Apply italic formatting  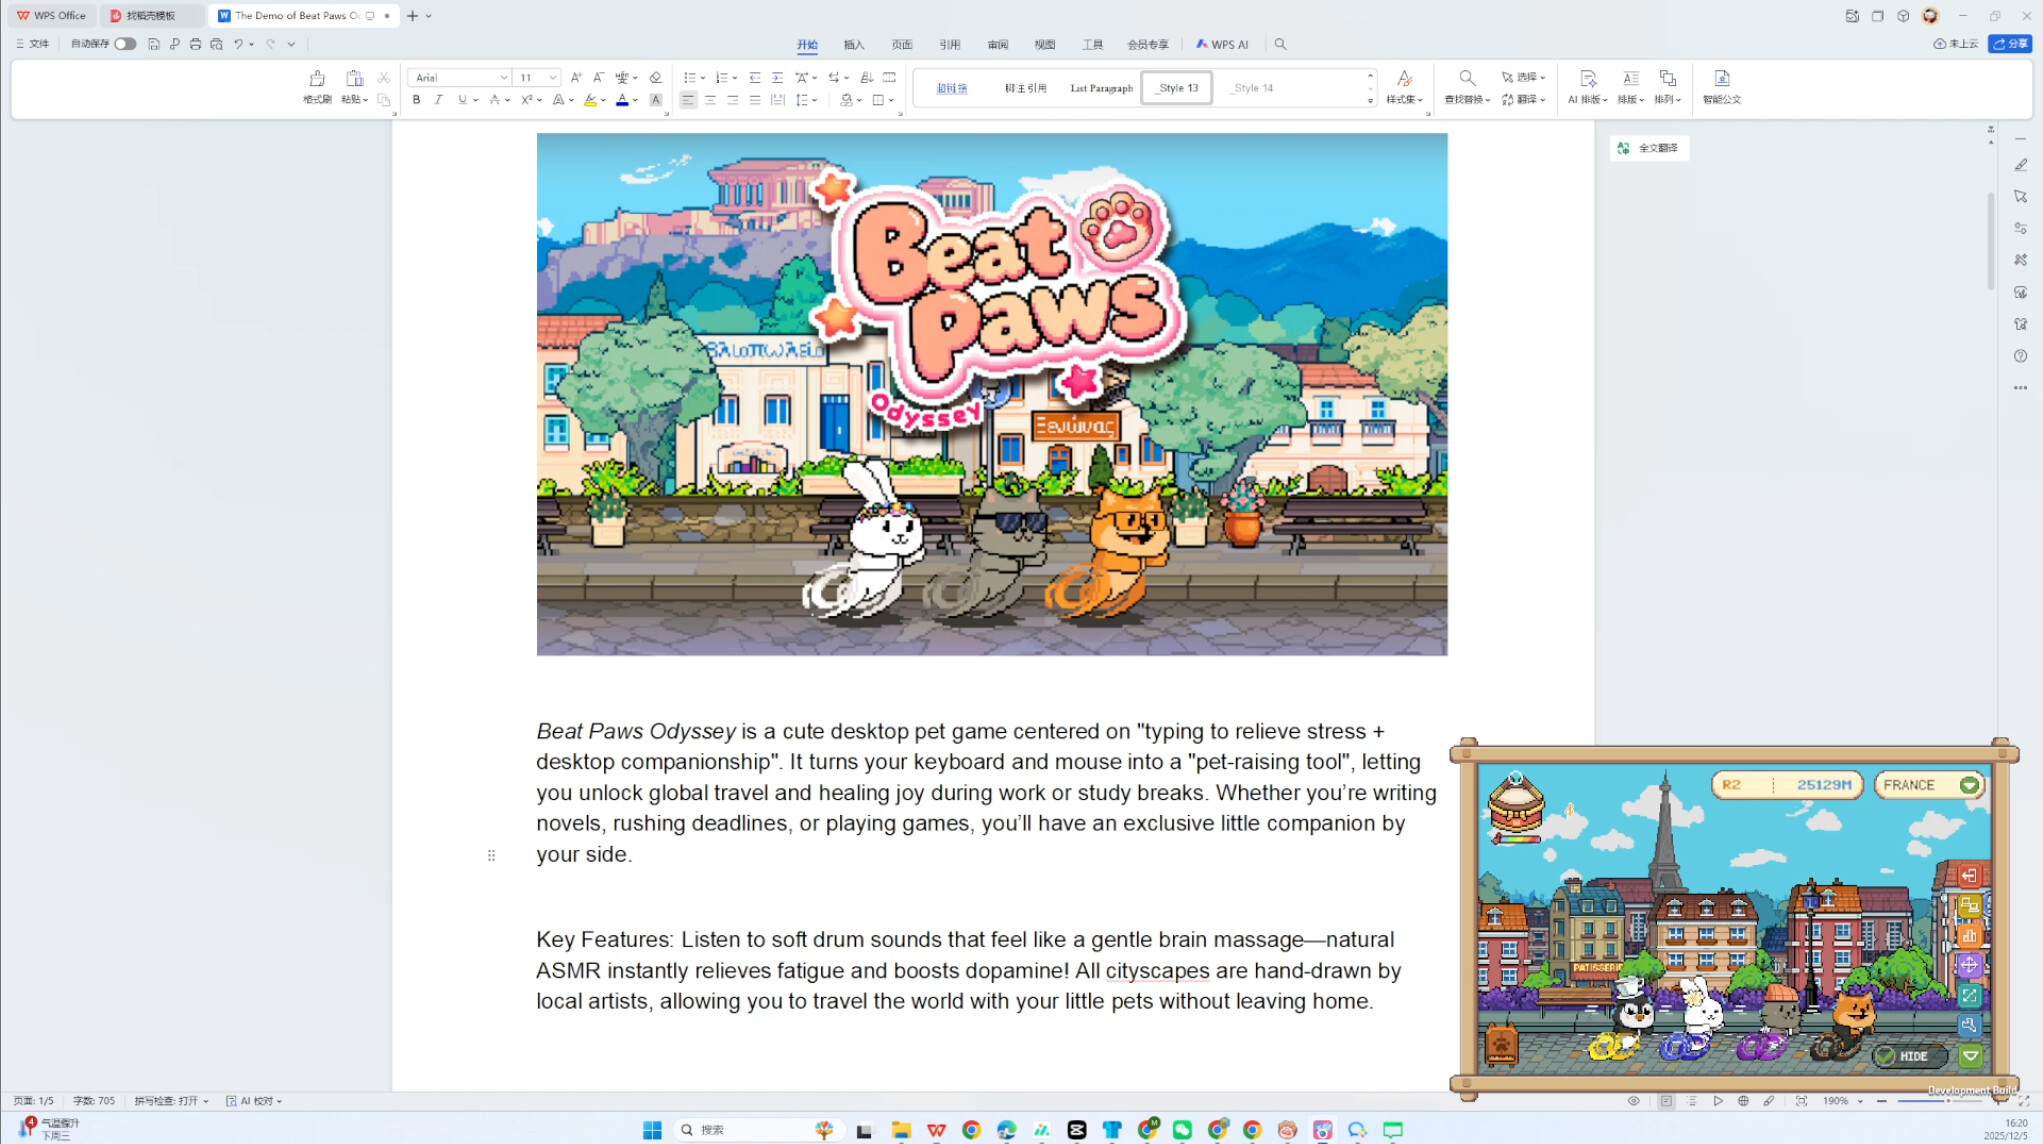coord(439,100)
